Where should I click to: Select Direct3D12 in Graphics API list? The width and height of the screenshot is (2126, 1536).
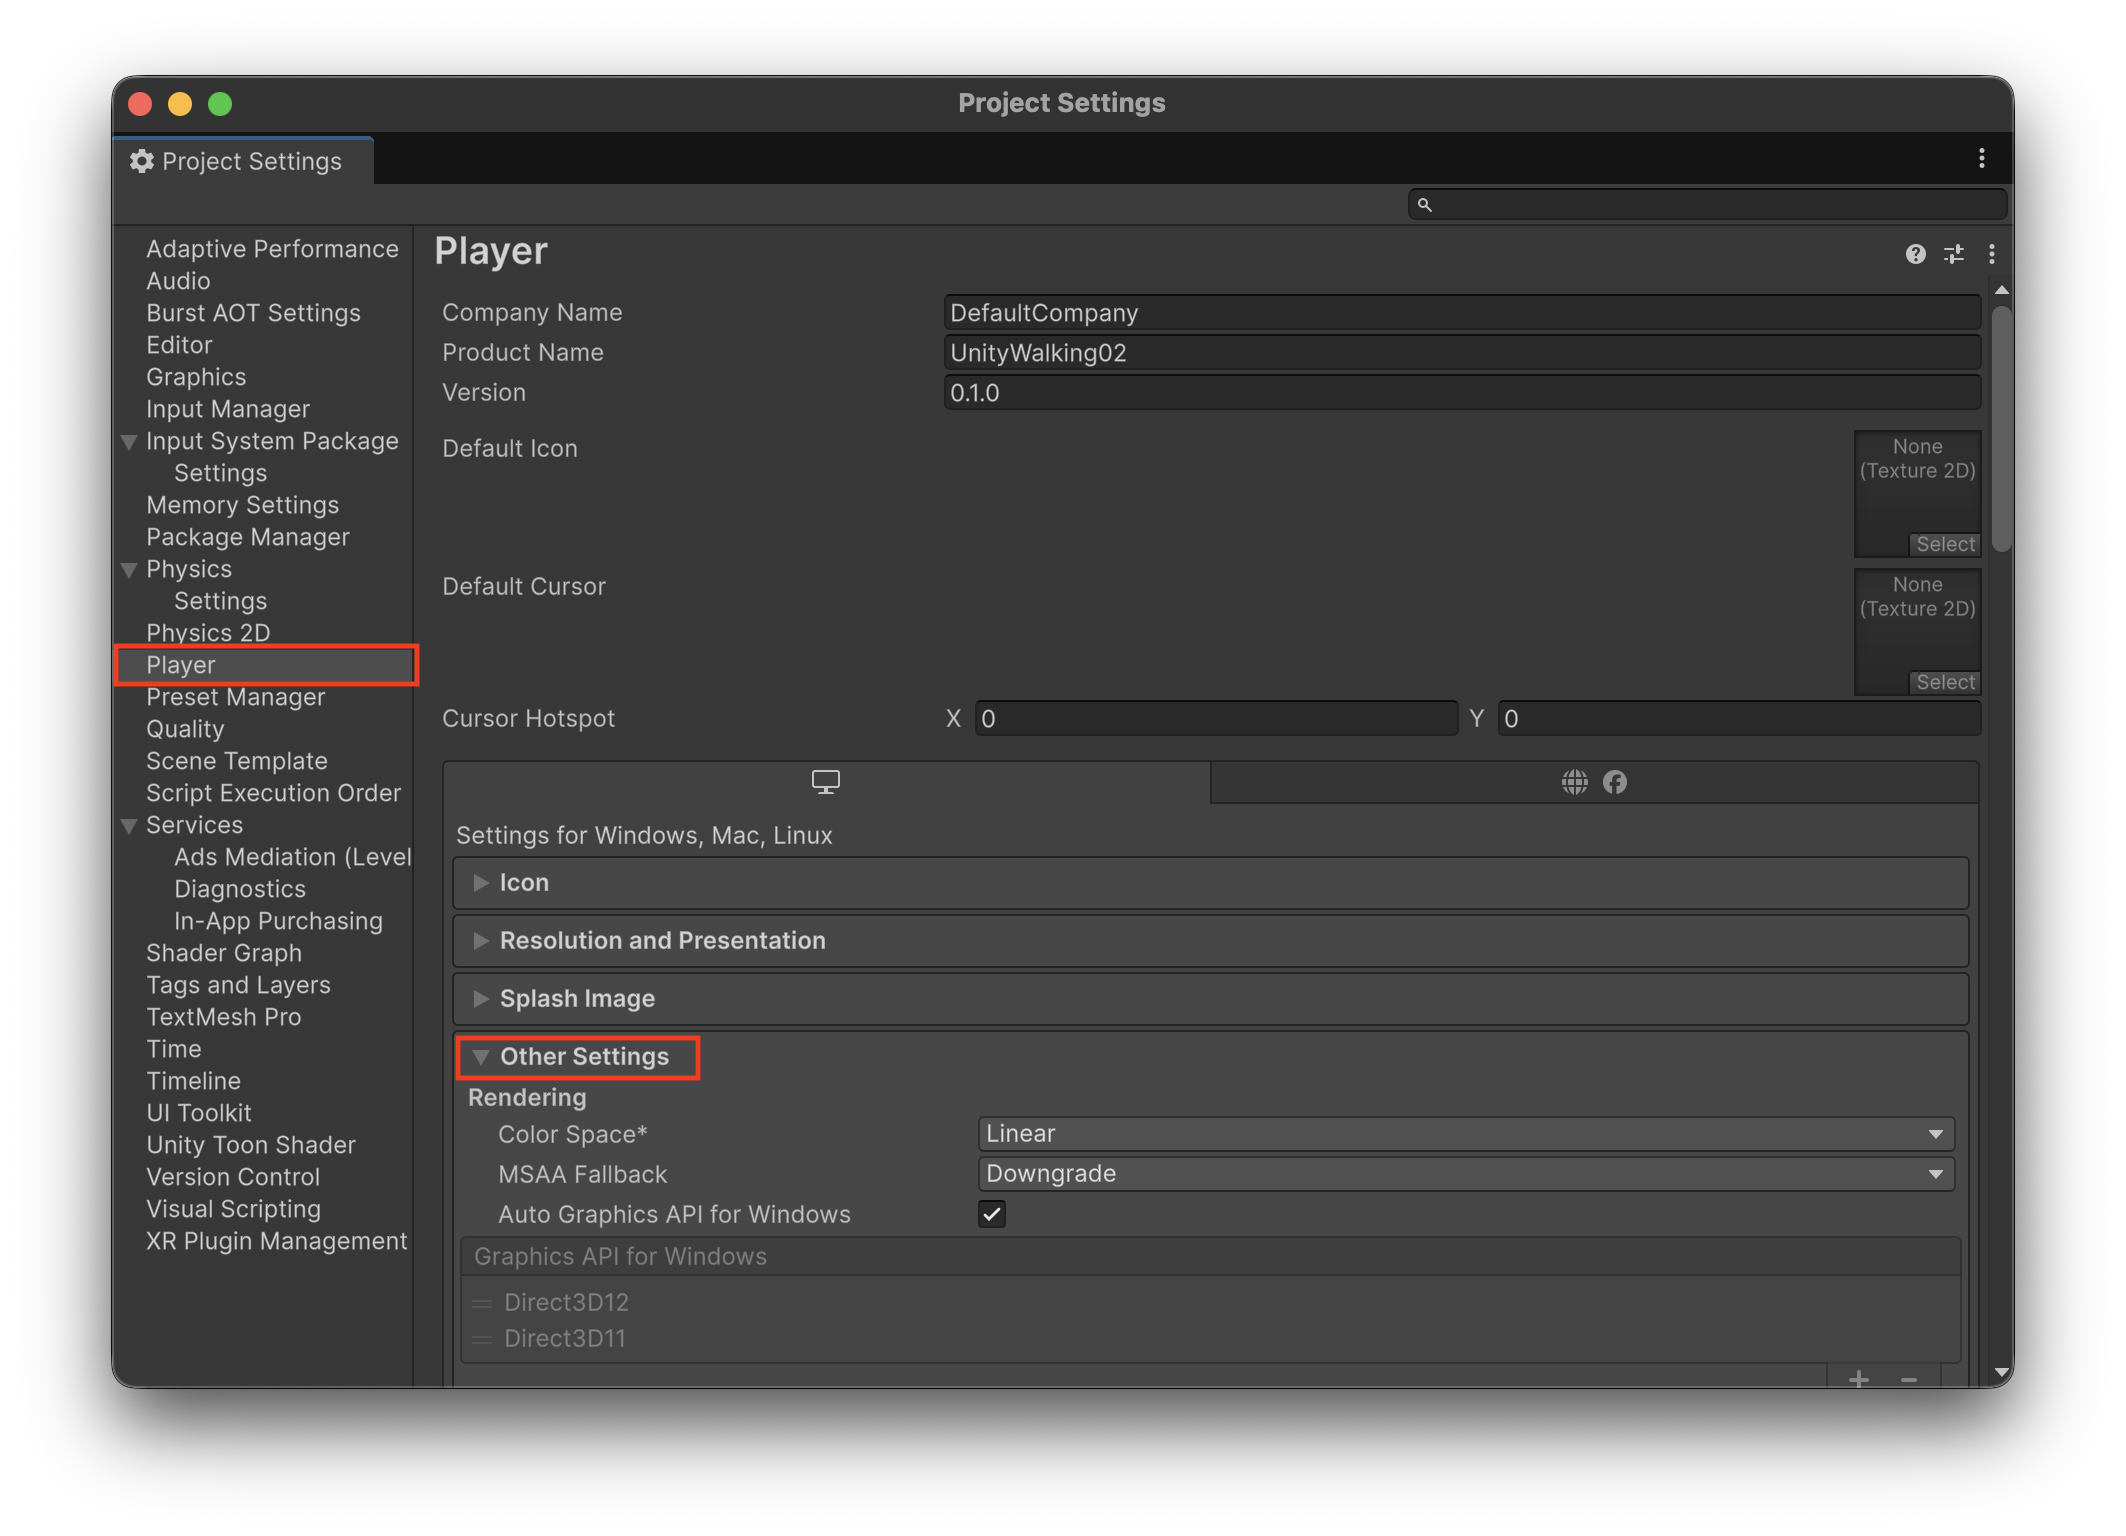click(x=566, y=1303)
